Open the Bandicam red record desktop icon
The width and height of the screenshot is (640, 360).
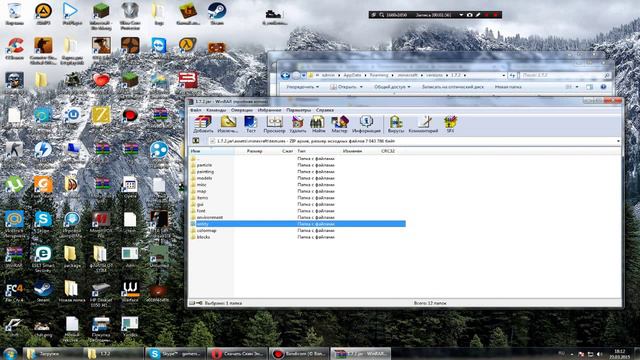pyautogui.click(x=130, y=116)
